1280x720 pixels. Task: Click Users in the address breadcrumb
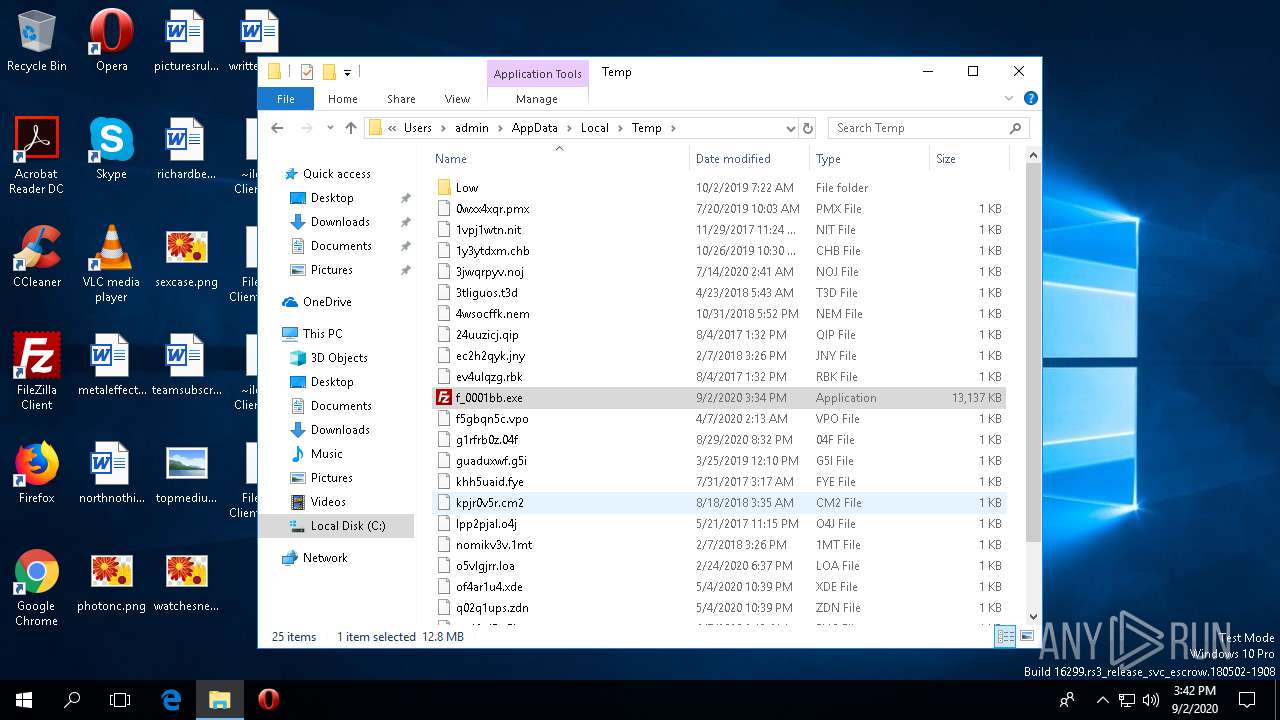tap(417, 128)
